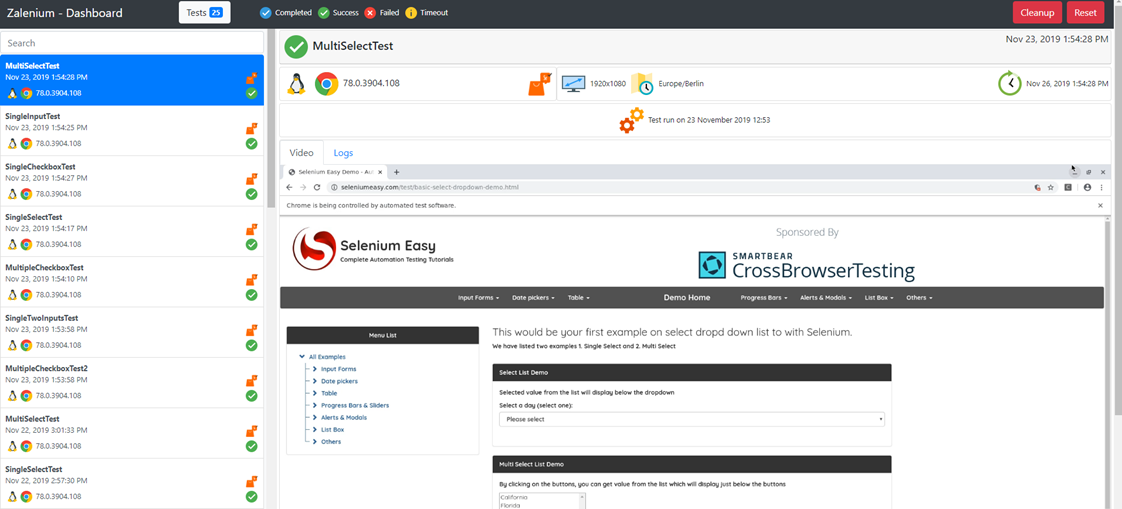Toggle the Timeout filter in top bar
The image size is (1122, 509).
tap(411, 13)
